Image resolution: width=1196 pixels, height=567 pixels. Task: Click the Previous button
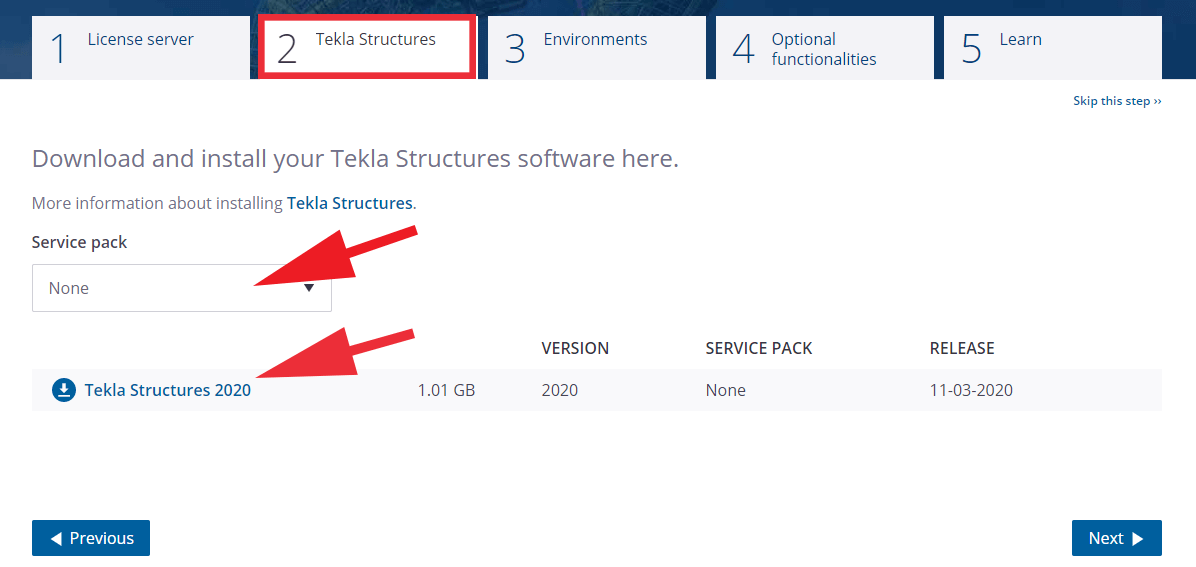91,538
